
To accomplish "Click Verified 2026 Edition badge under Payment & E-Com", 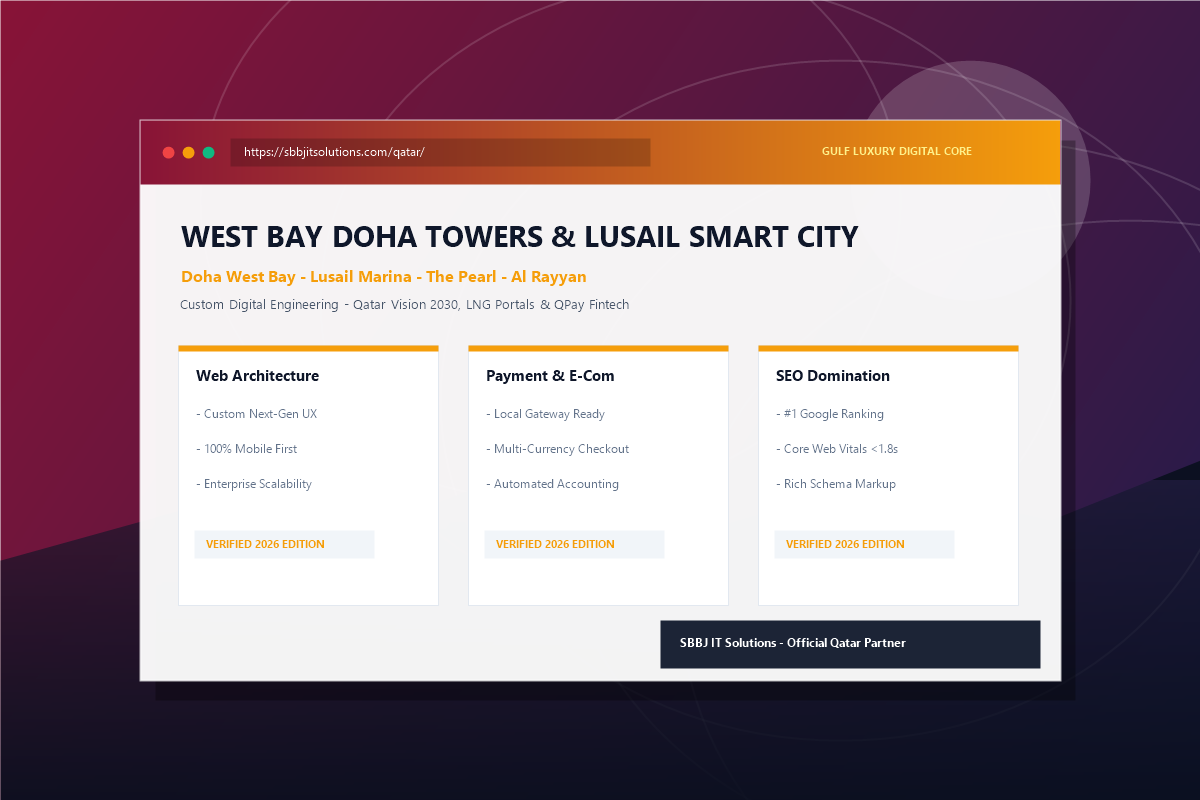I will click(x=574, y=544).
